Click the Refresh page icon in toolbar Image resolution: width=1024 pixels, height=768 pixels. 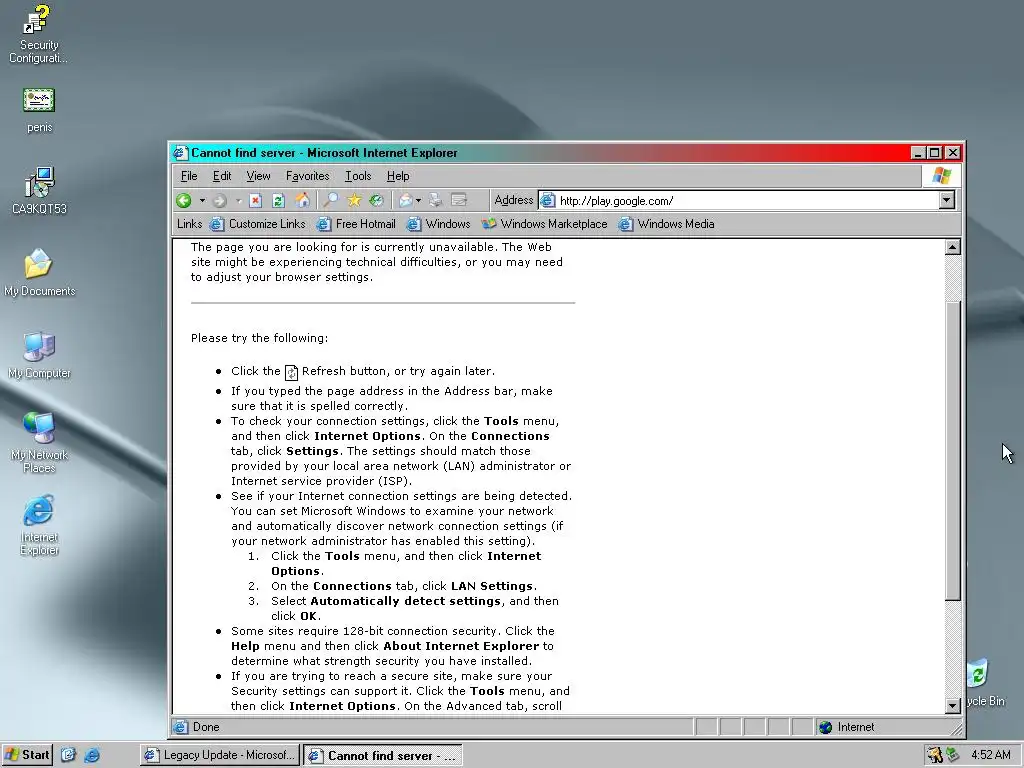tap(278, 200)
